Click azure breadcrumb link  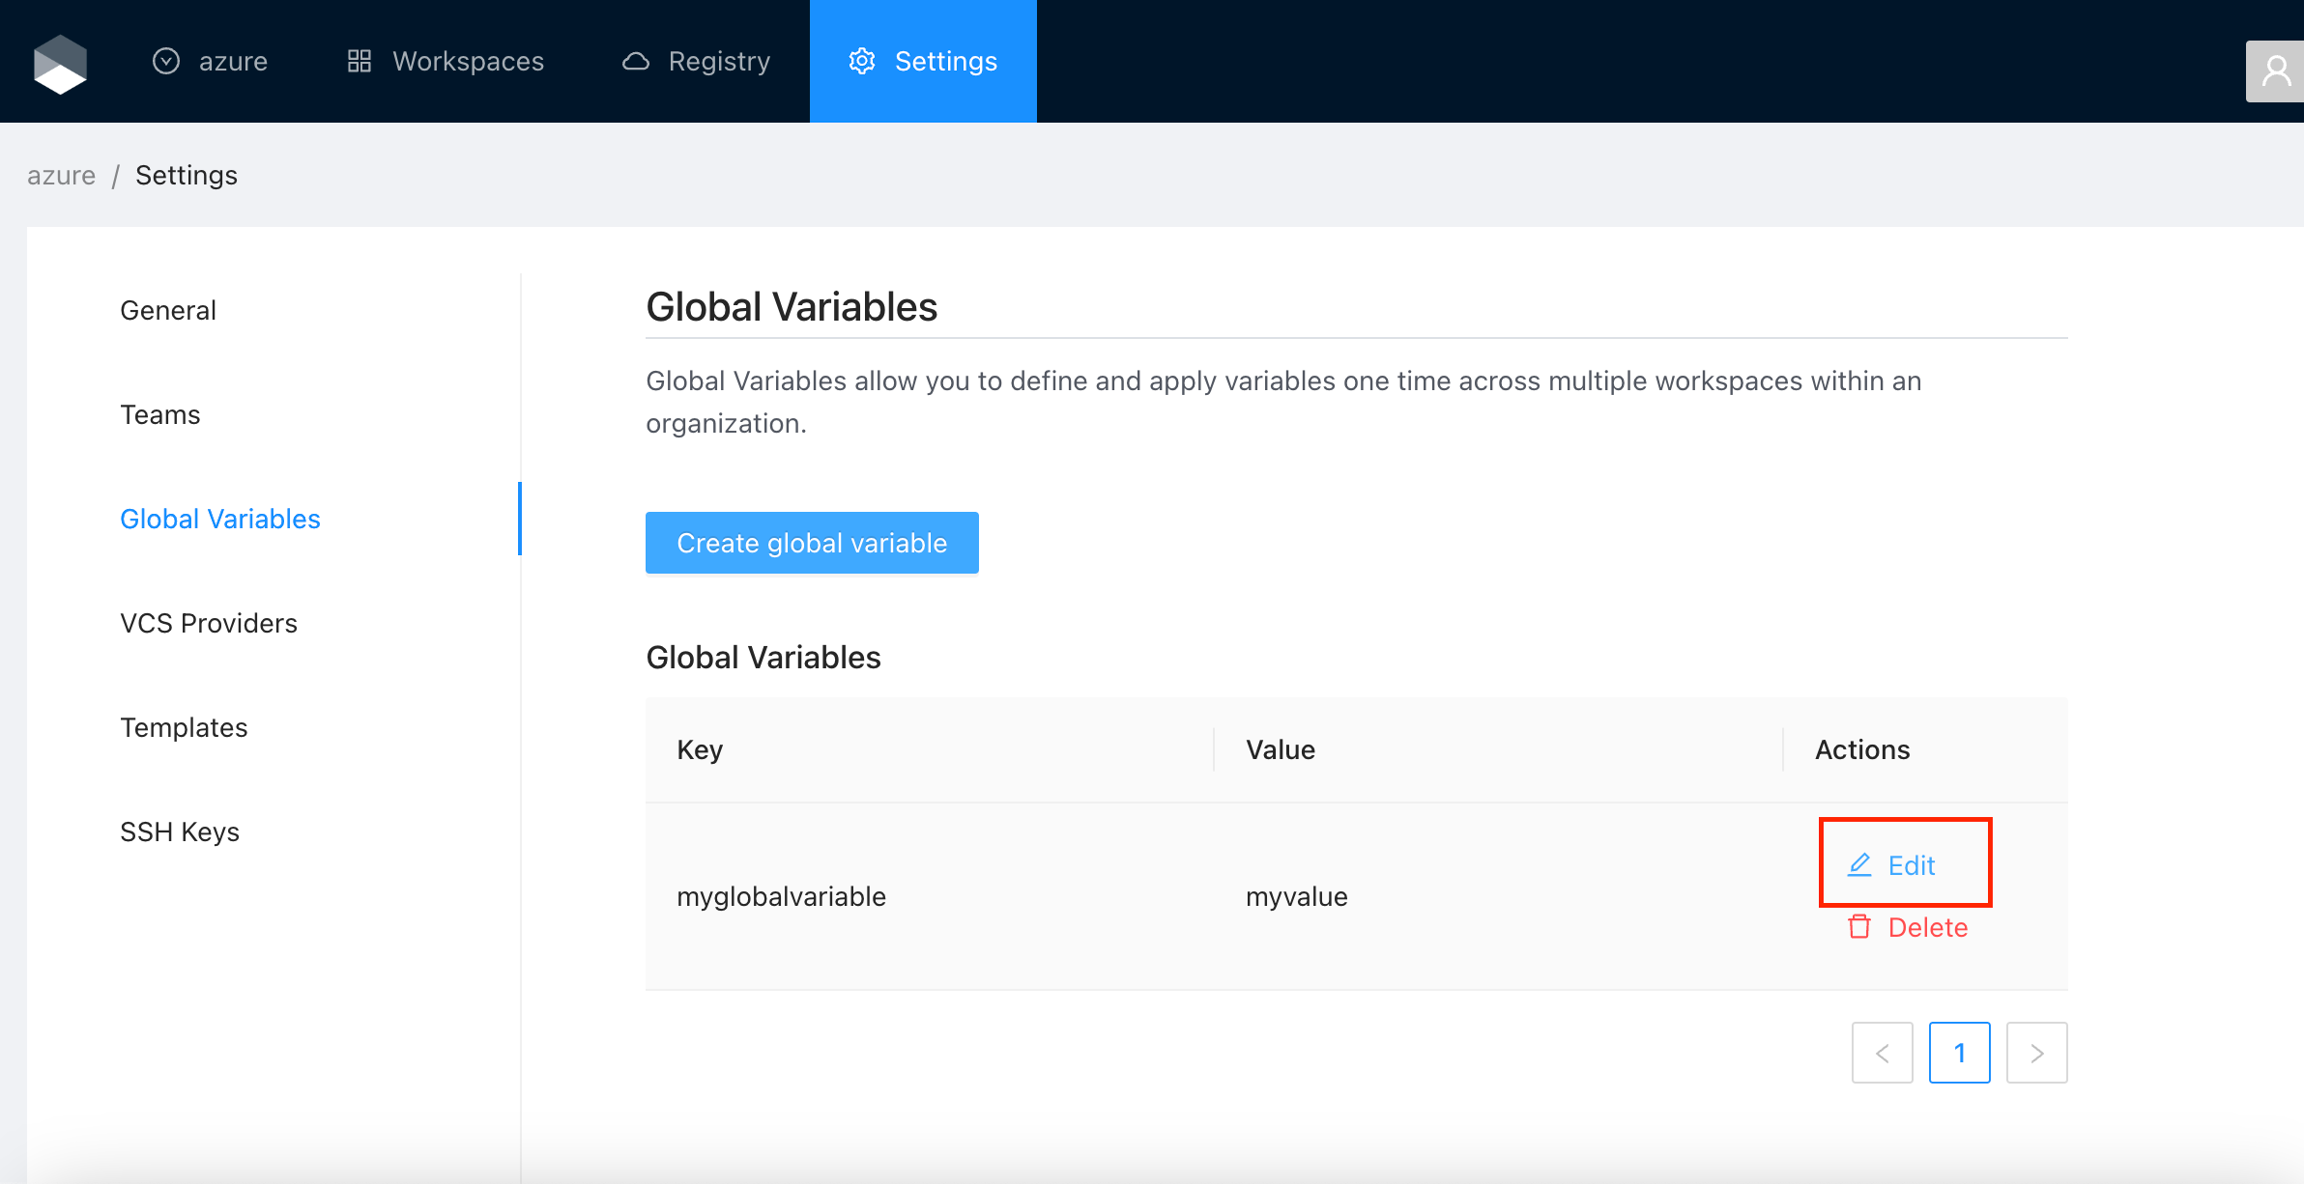pyautogui.click(x=61, y=175)
